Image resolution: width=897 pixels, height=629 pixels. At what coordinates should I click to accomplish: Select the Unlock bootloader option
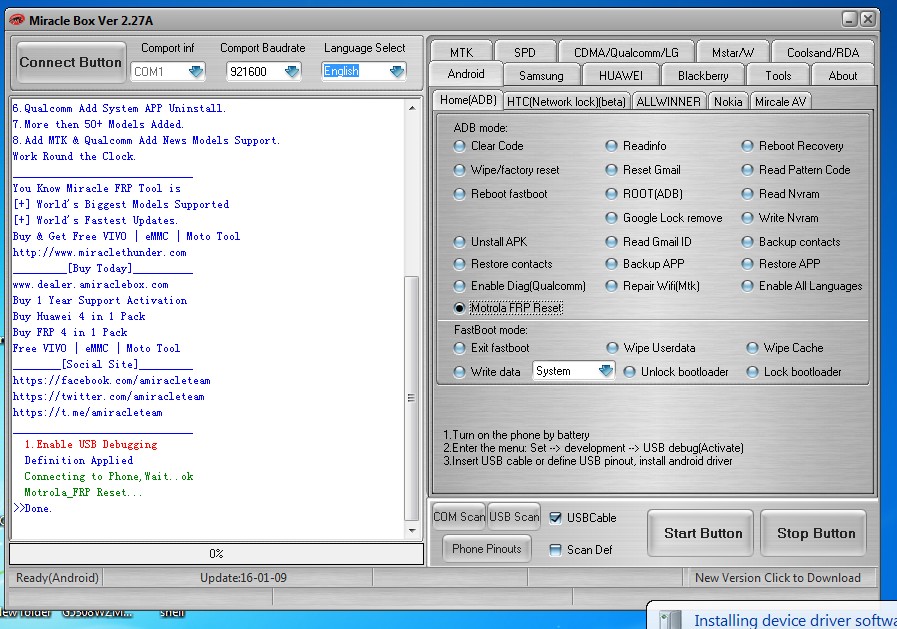coord(629,372)
